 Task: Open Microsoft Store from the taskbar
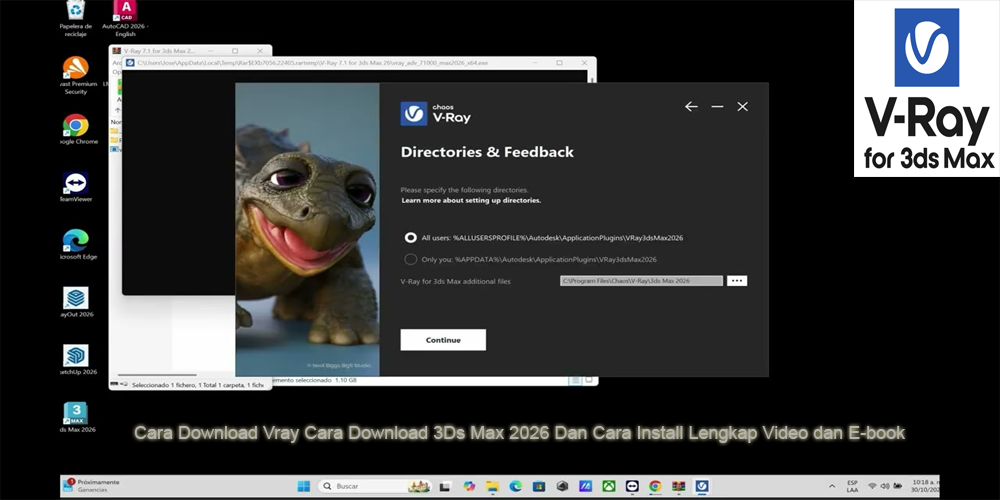pyautogui.click(x=539, y=486)
